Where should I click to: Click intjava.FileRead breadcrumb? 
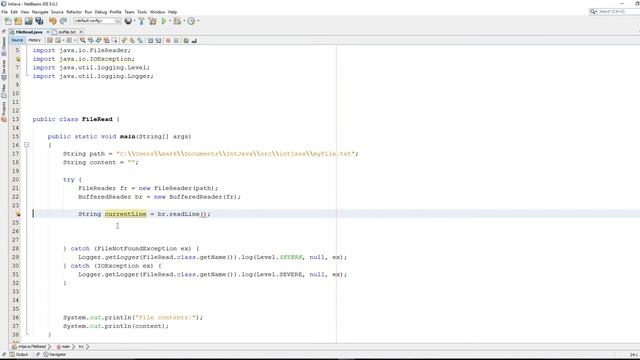pyautogui.click(x=29, y=347)
